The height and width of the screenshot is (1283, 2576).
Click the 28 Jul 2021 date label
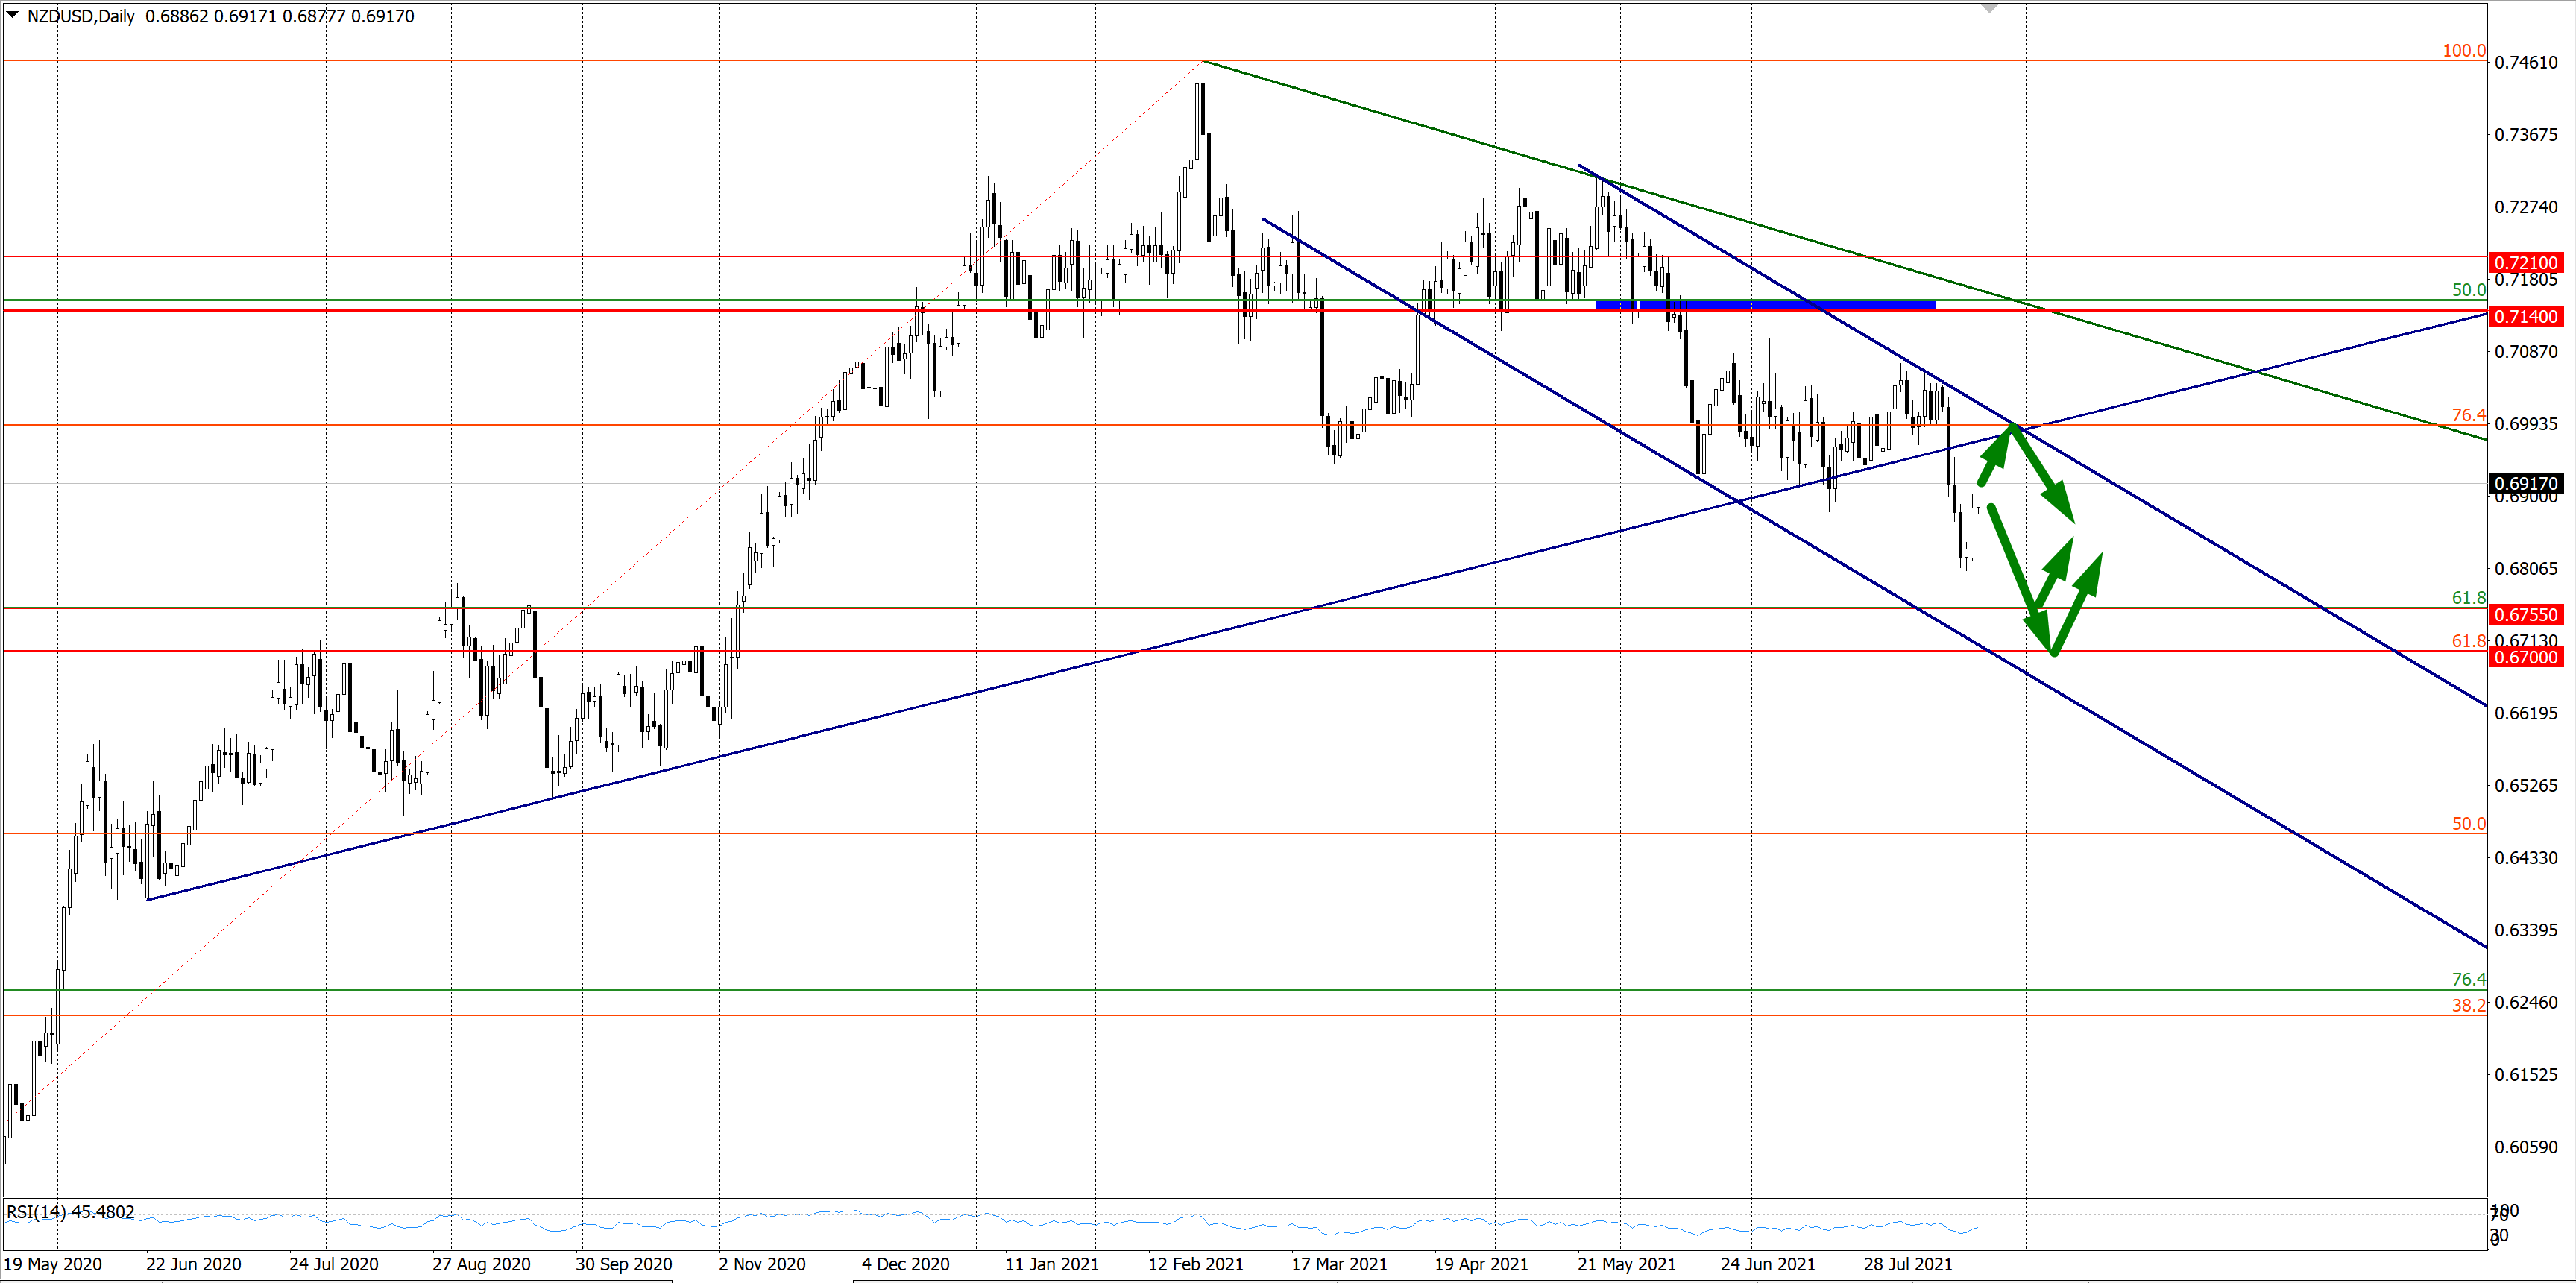coord(1907,1264)
